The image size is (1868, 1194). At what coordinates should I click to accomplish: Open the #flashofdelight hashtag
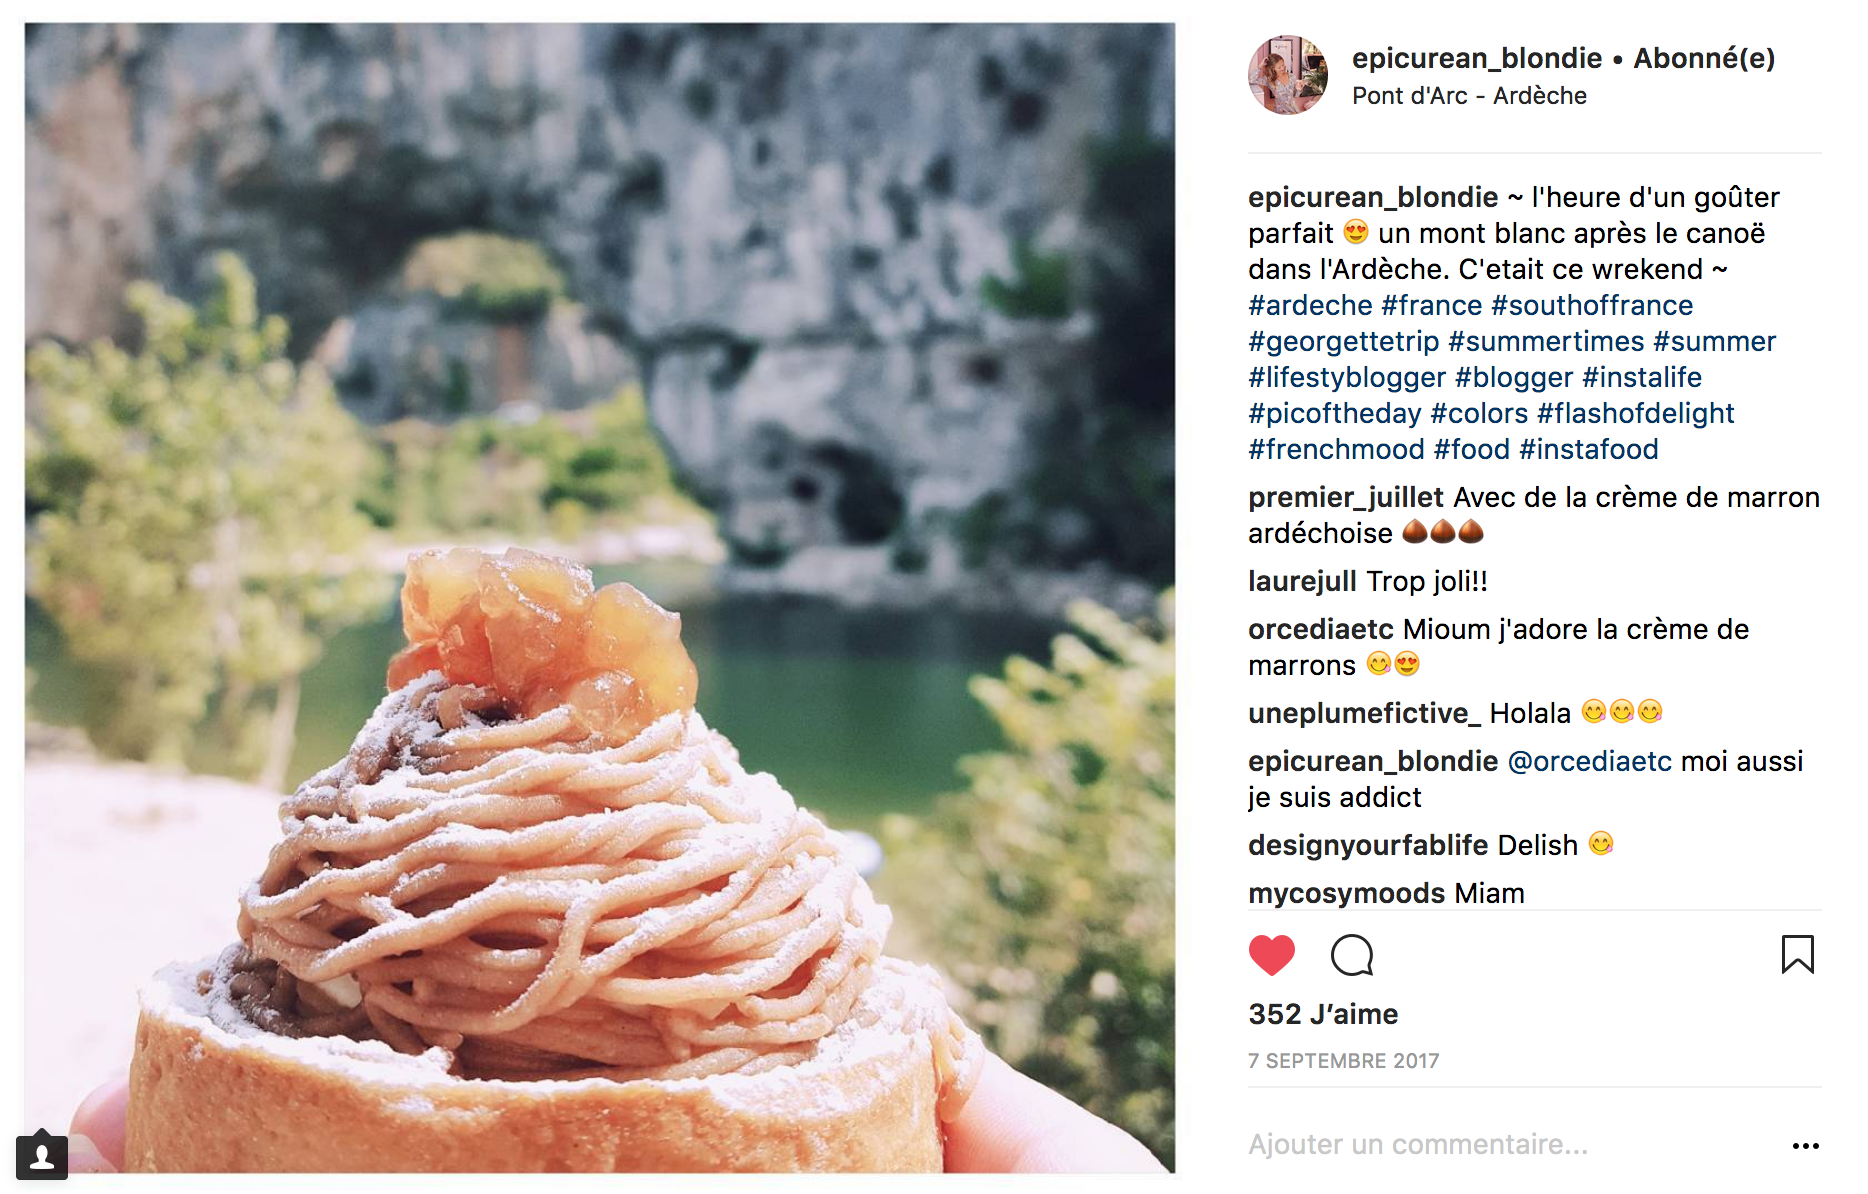tap(1635, 413)
